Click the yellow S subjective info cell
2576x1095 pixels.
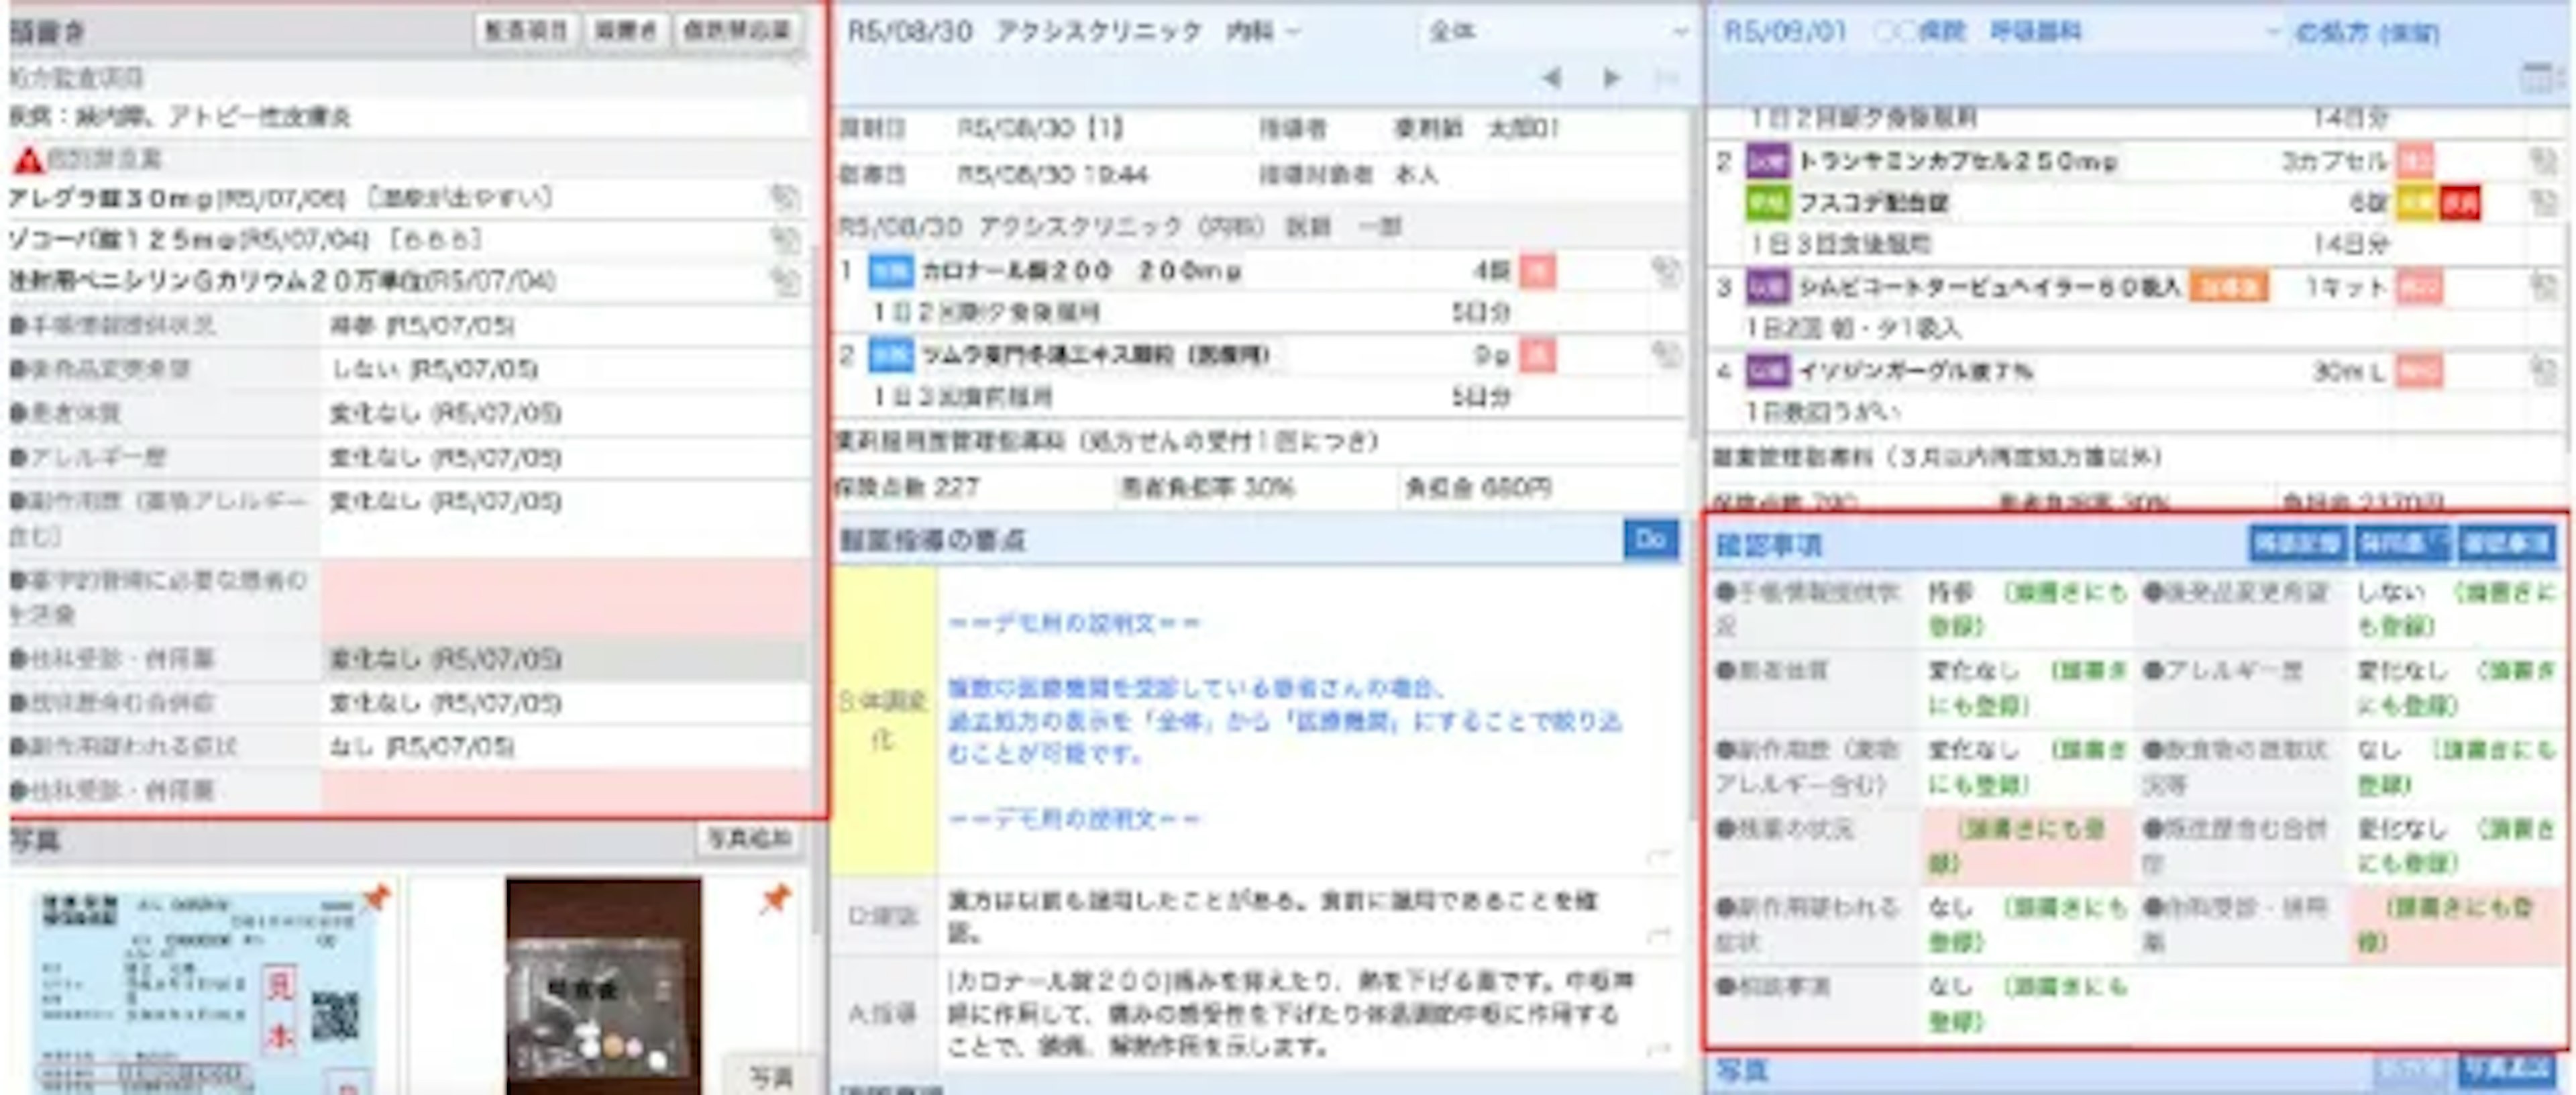883,720
